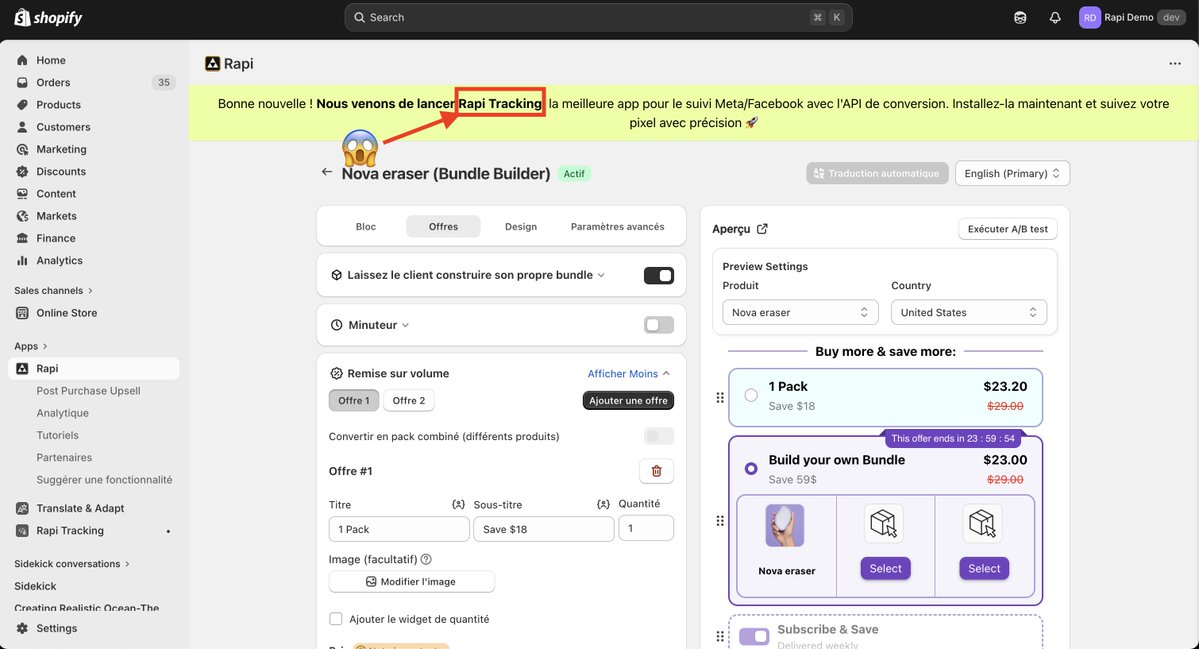The height and width of the screenshot is (649, 1199).
Task: Expand Sidekick conversations in sidebar
Action: click(72, 564)
